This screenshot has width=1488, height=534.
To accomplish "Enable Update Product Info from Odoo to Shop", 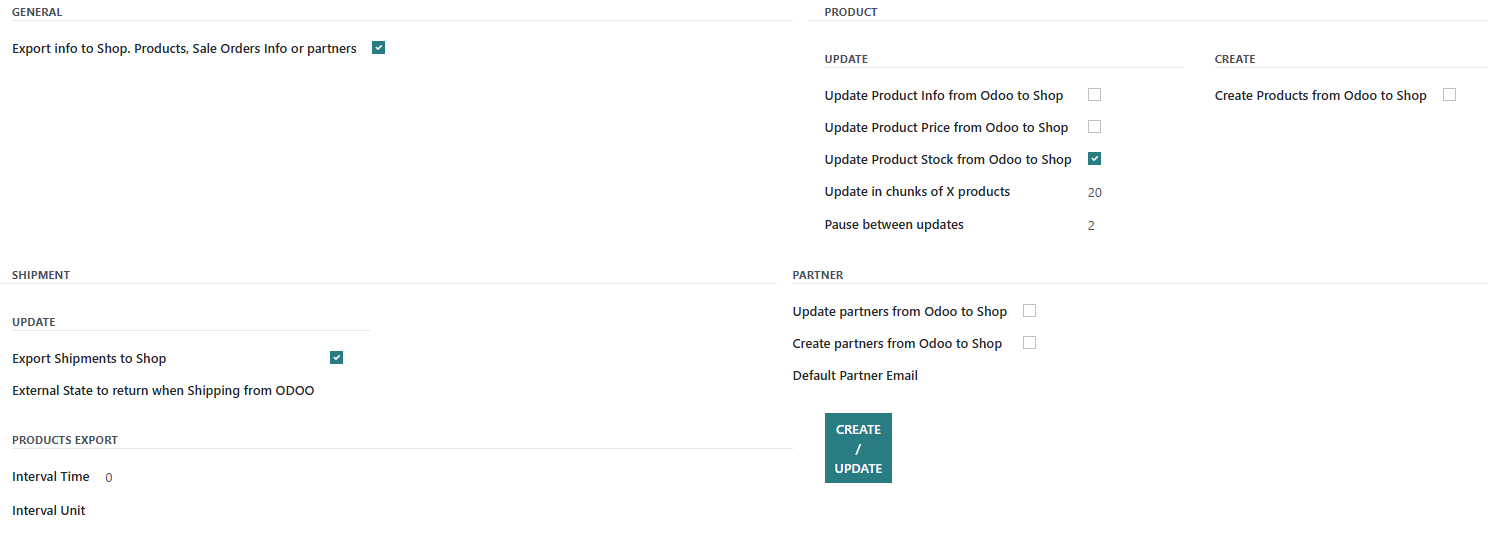I will 1094,95.
